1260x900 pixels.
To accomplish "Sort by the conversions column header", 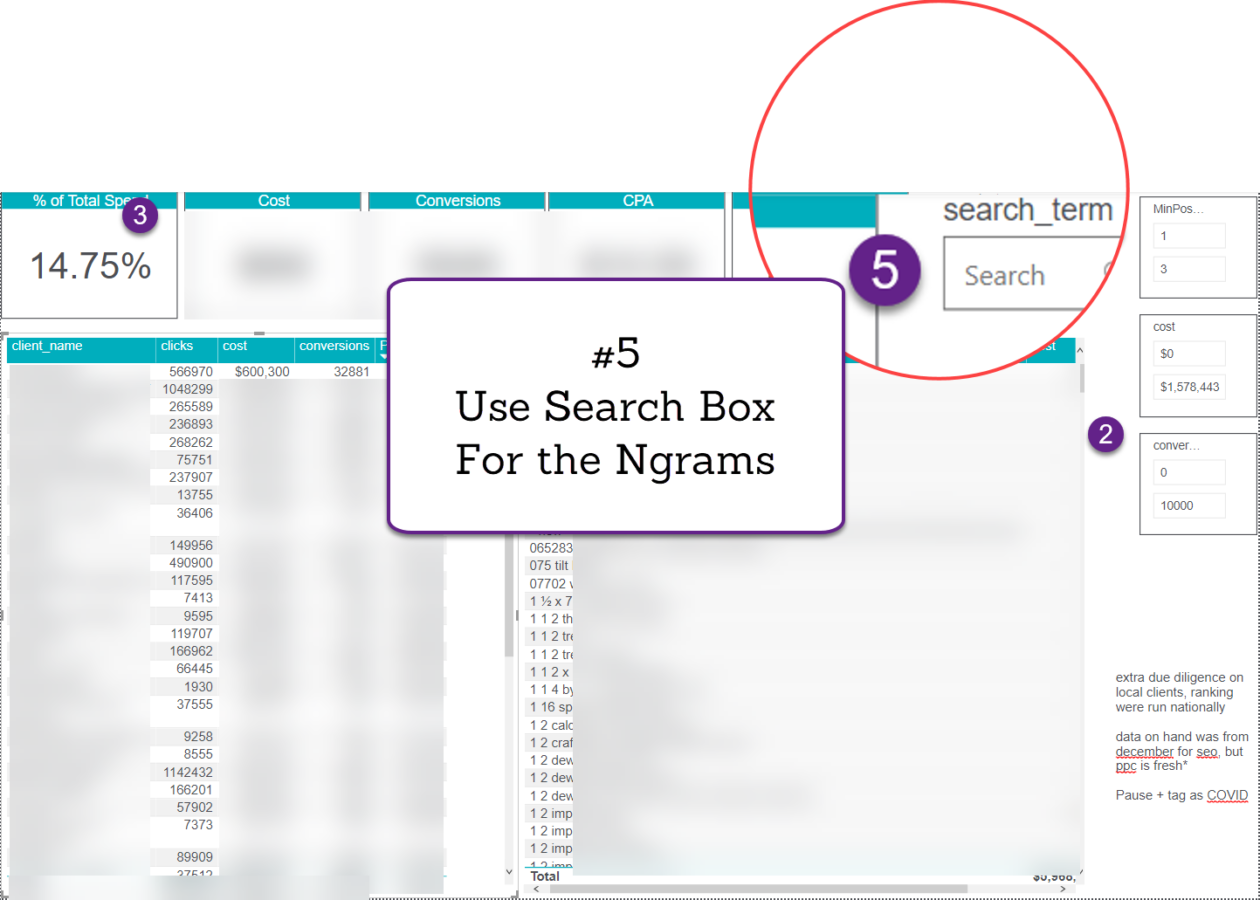I will tap(334, 347).
